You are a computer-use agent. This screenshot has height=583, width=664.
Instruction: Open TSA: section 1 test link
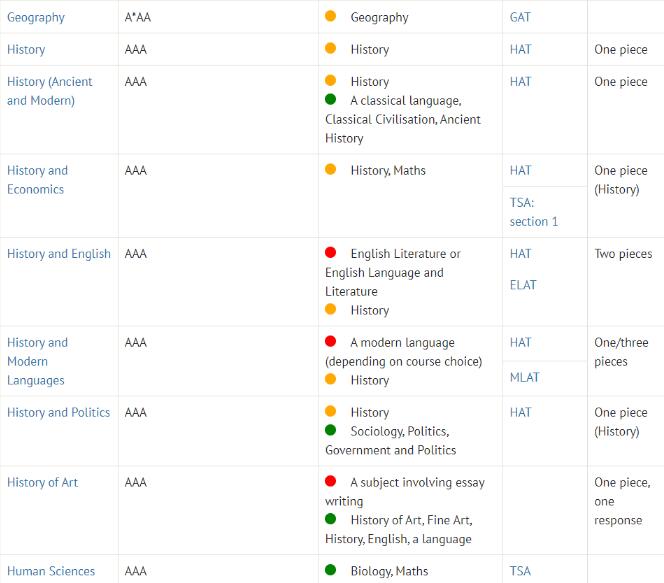tap(534, 212)
